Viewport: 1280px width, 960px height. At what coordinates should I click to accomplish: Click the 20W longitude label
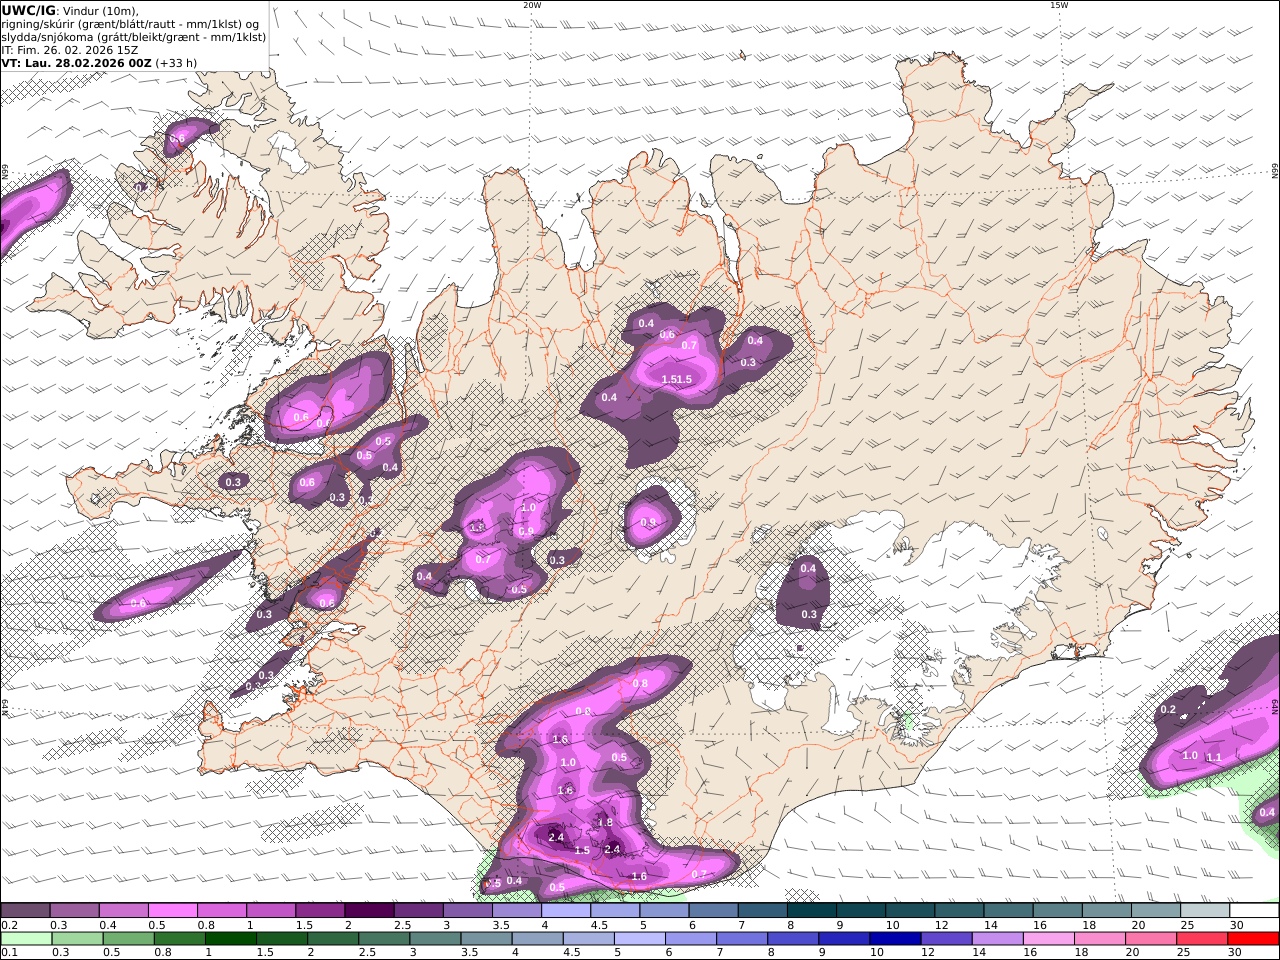532,5
